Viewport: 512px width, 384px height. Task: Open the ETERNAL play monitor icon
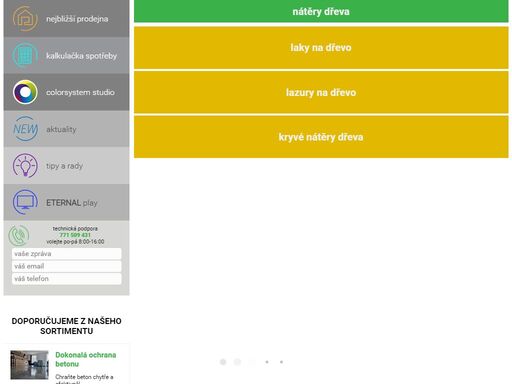coord(25,202)
